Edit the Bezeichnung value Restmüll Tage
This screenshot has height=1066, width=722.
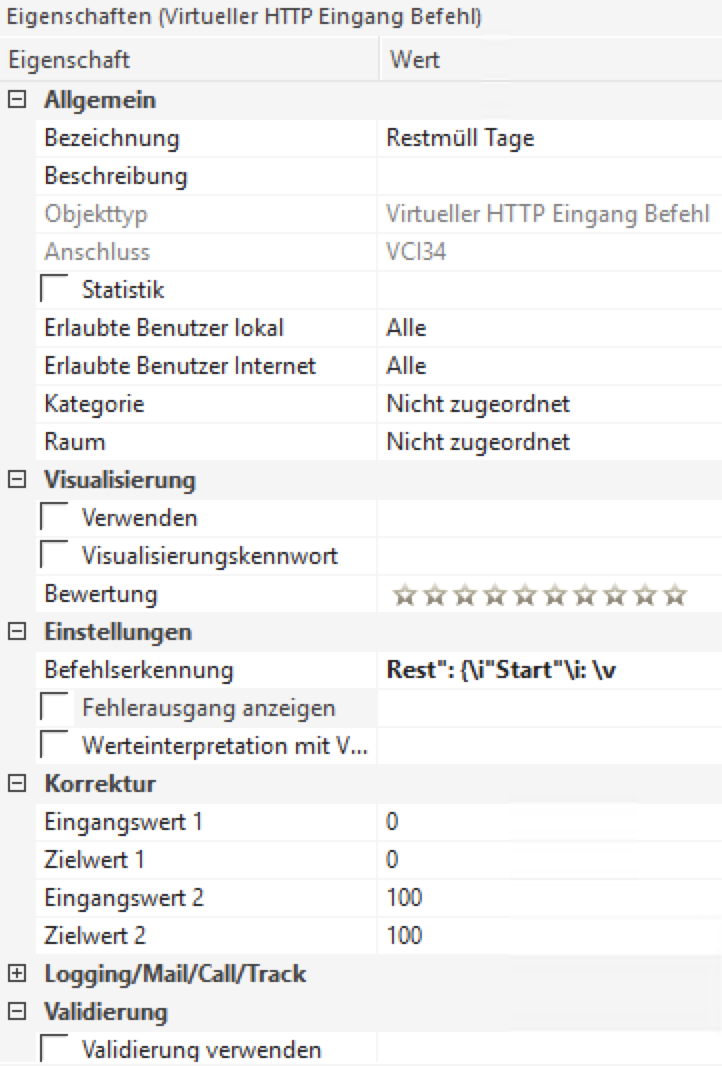[x=548, y=139]
